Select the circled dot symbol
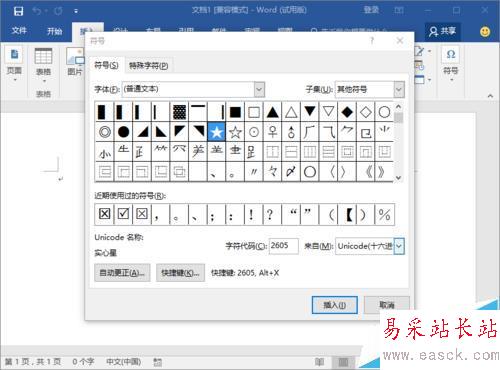The image size is (500, 370). click(254, 132)
